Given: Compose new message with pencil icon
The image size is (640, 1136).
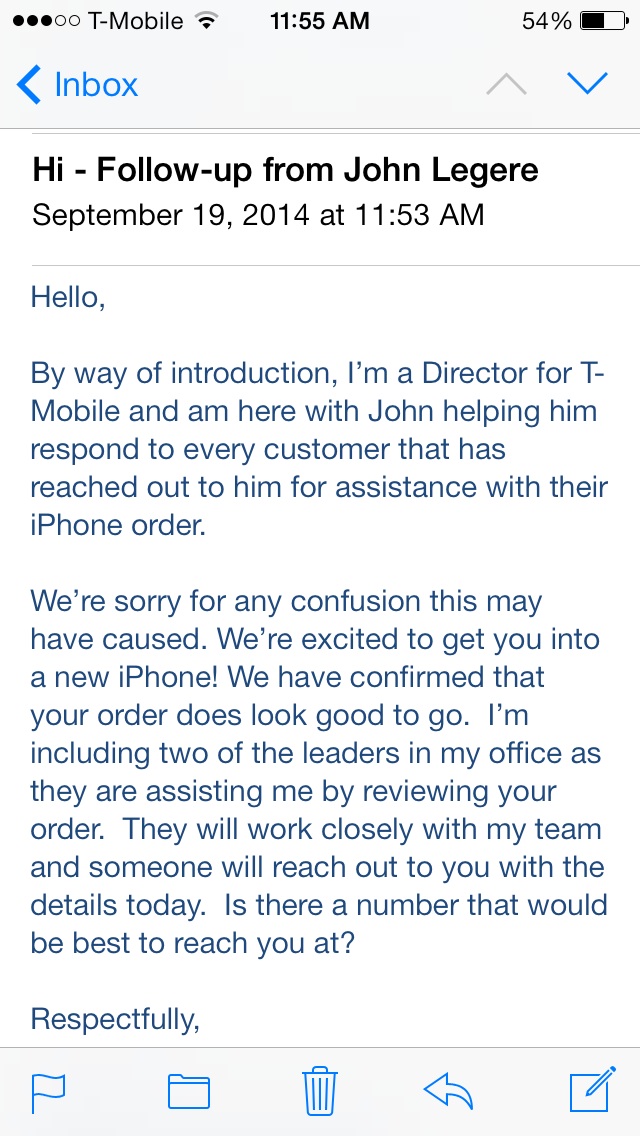Looking at the screenshot, I should (x=592, y=1089).
